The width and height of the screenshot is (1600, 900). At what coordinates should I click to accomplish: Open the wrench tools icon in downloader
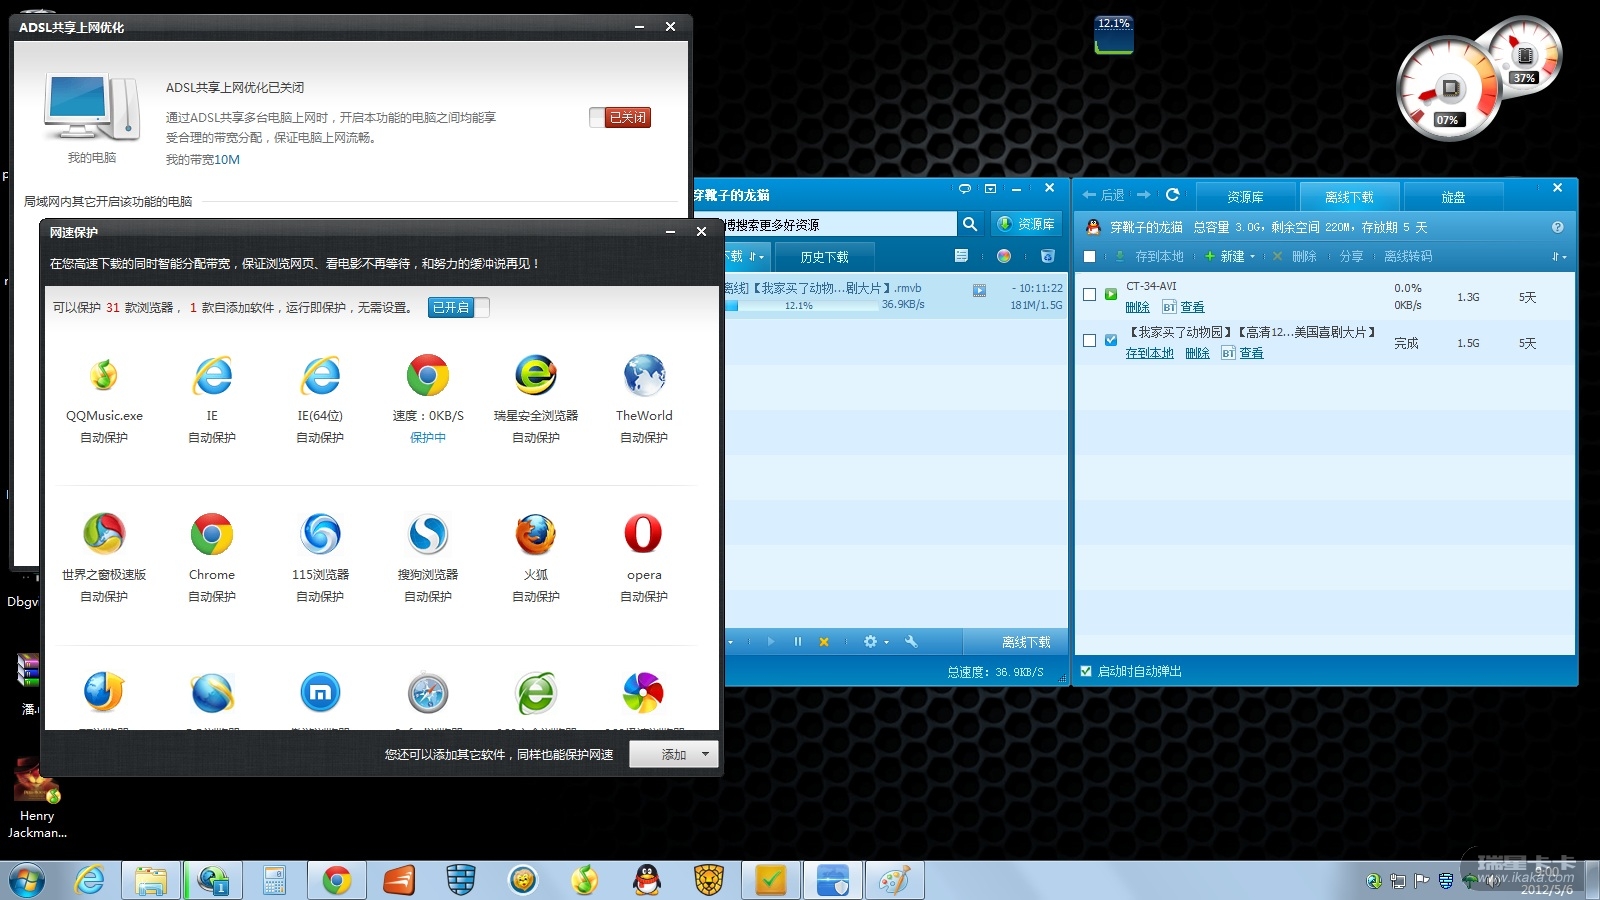point(911,642)
